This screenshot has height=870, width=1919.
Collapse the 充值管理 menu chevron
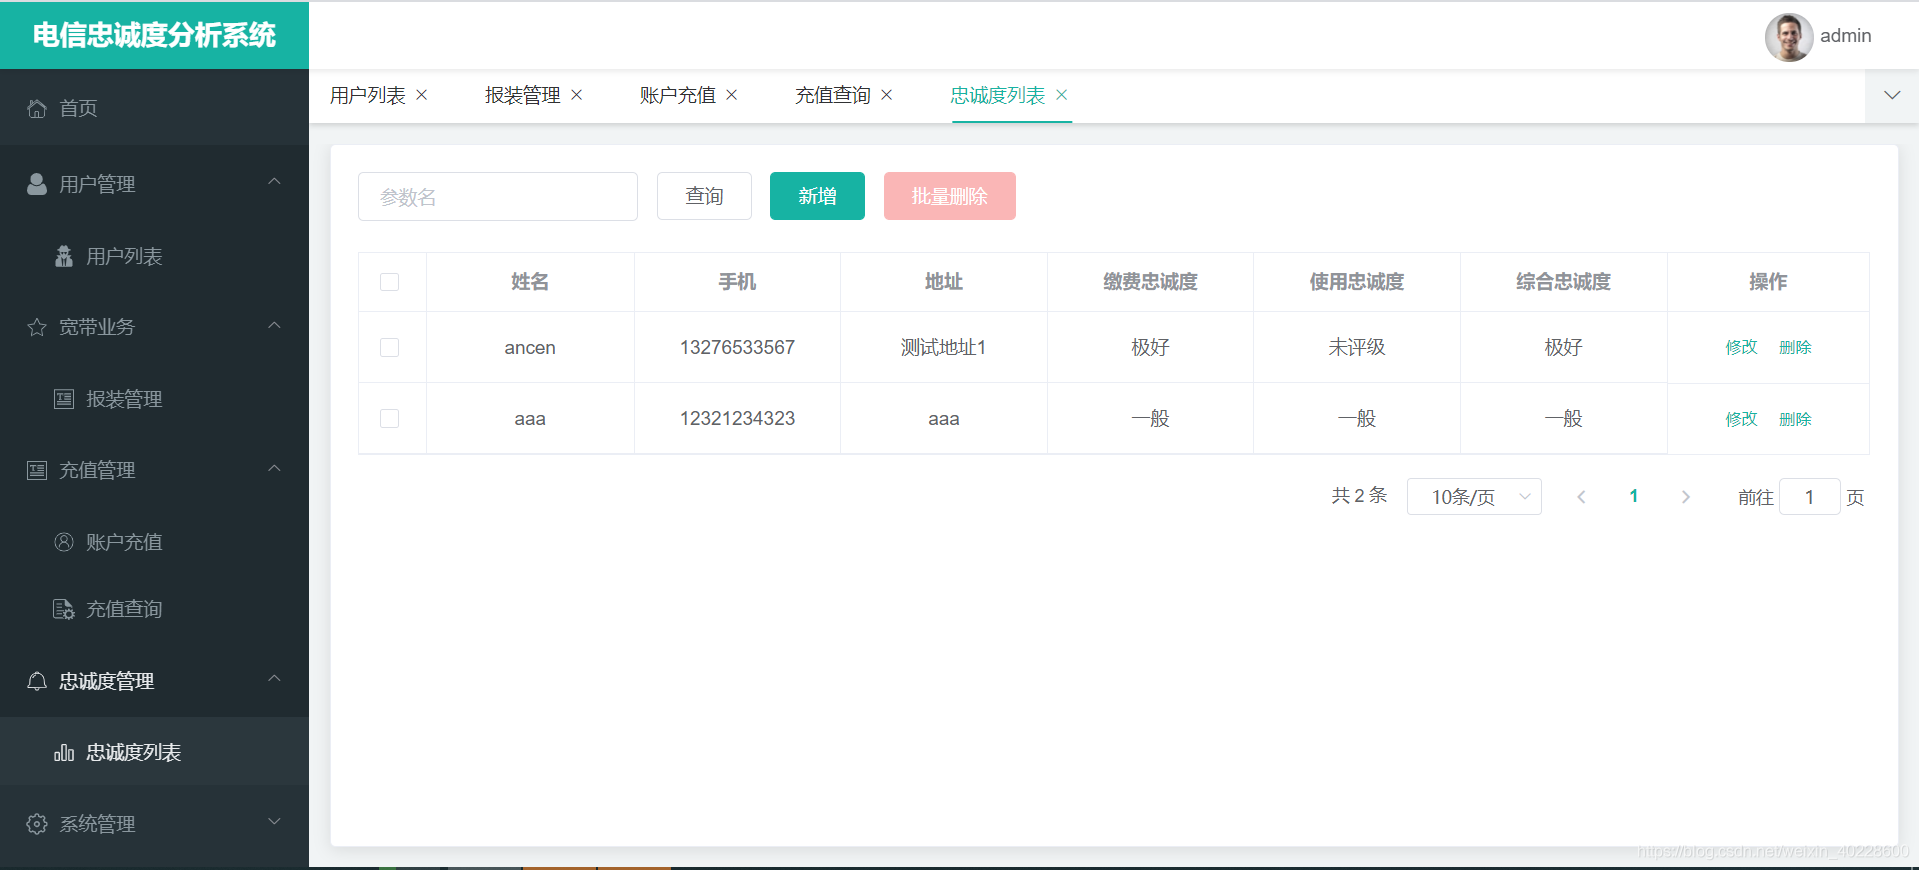pyautogui.click(x=274, y=469)
